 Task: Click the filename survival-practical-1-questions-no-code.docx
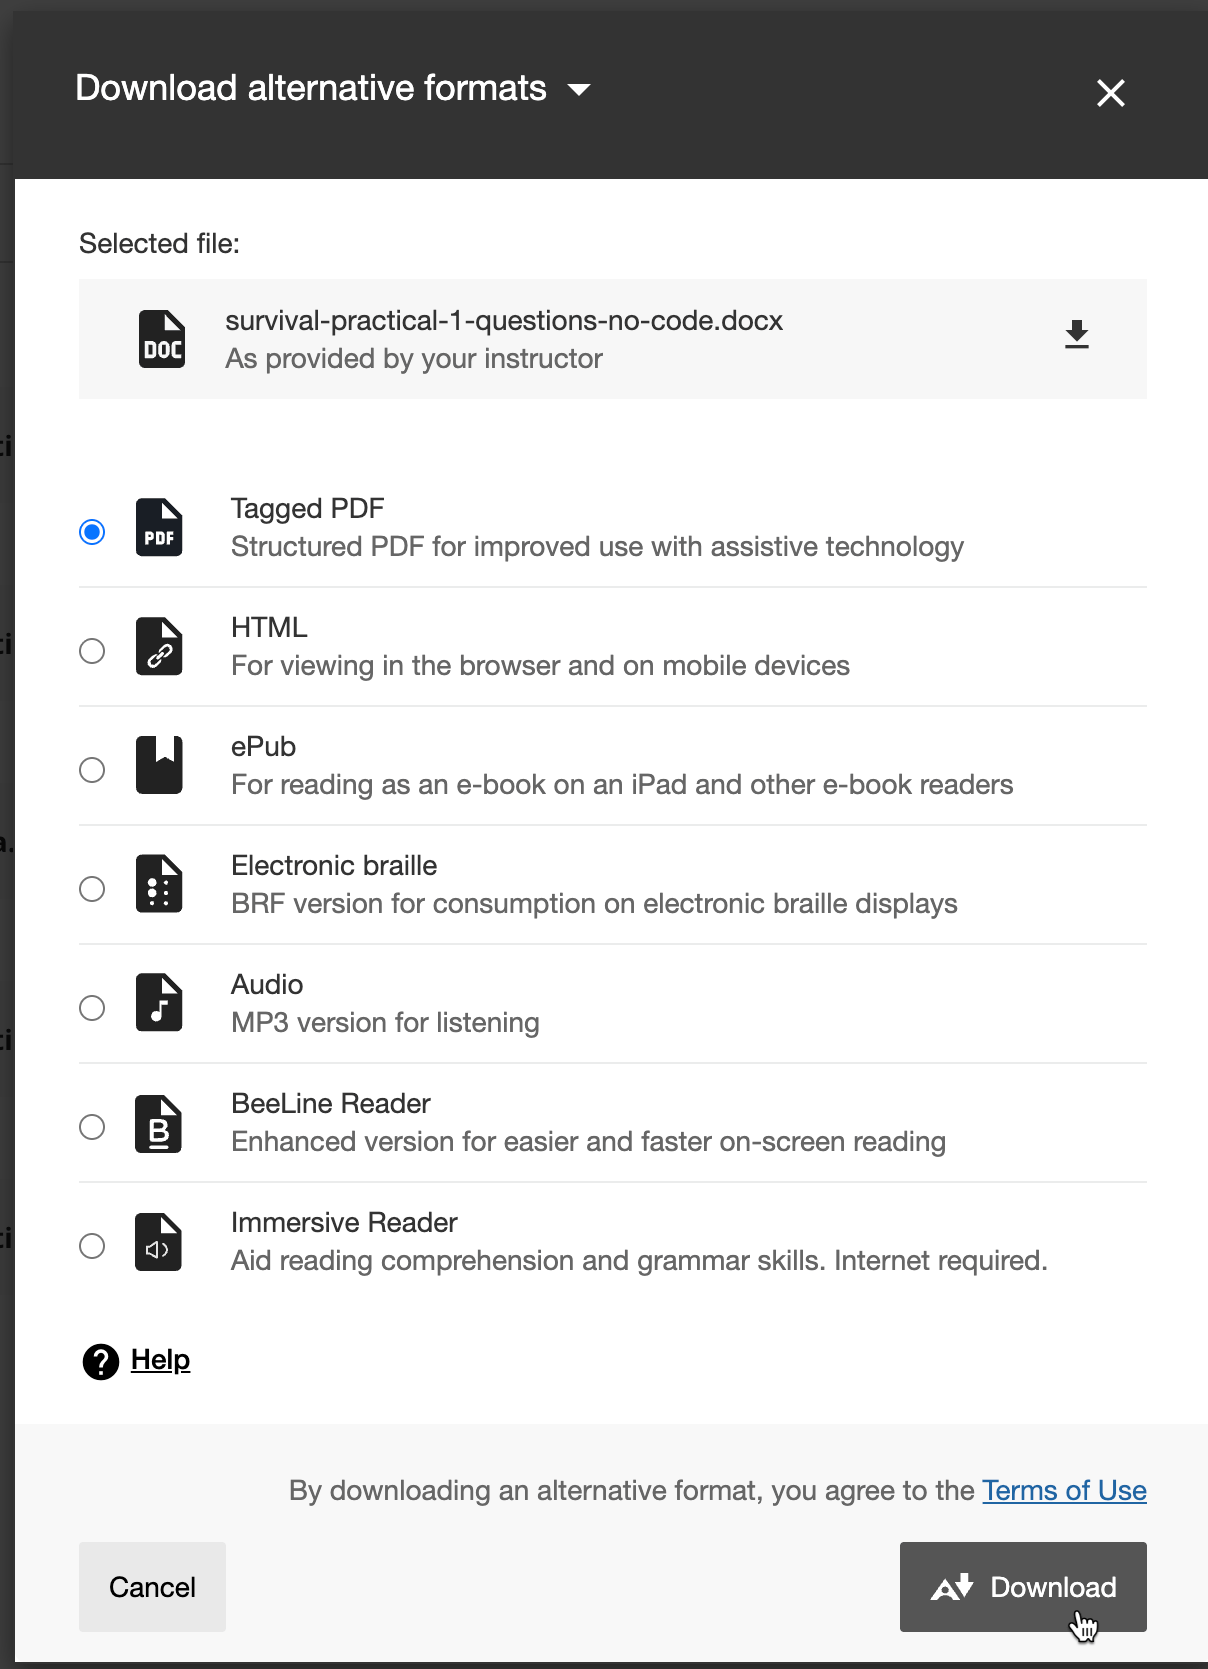click(504, 321)
